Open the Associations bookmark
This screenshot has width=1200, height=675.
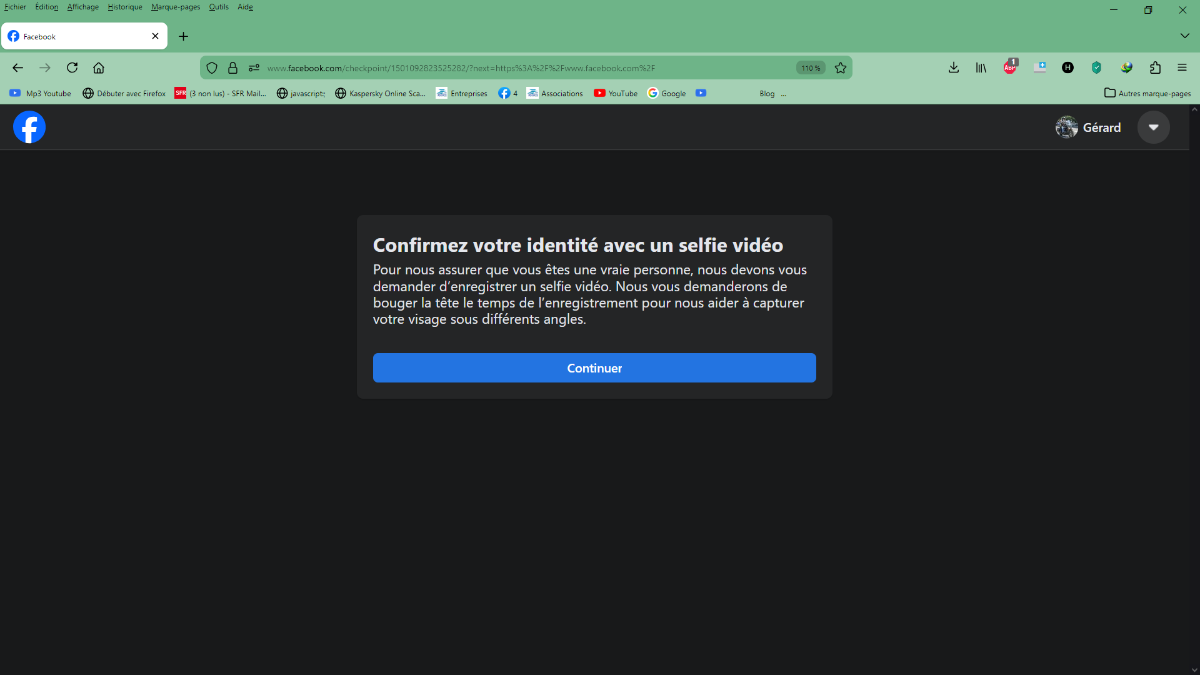[x=555, y=93]
